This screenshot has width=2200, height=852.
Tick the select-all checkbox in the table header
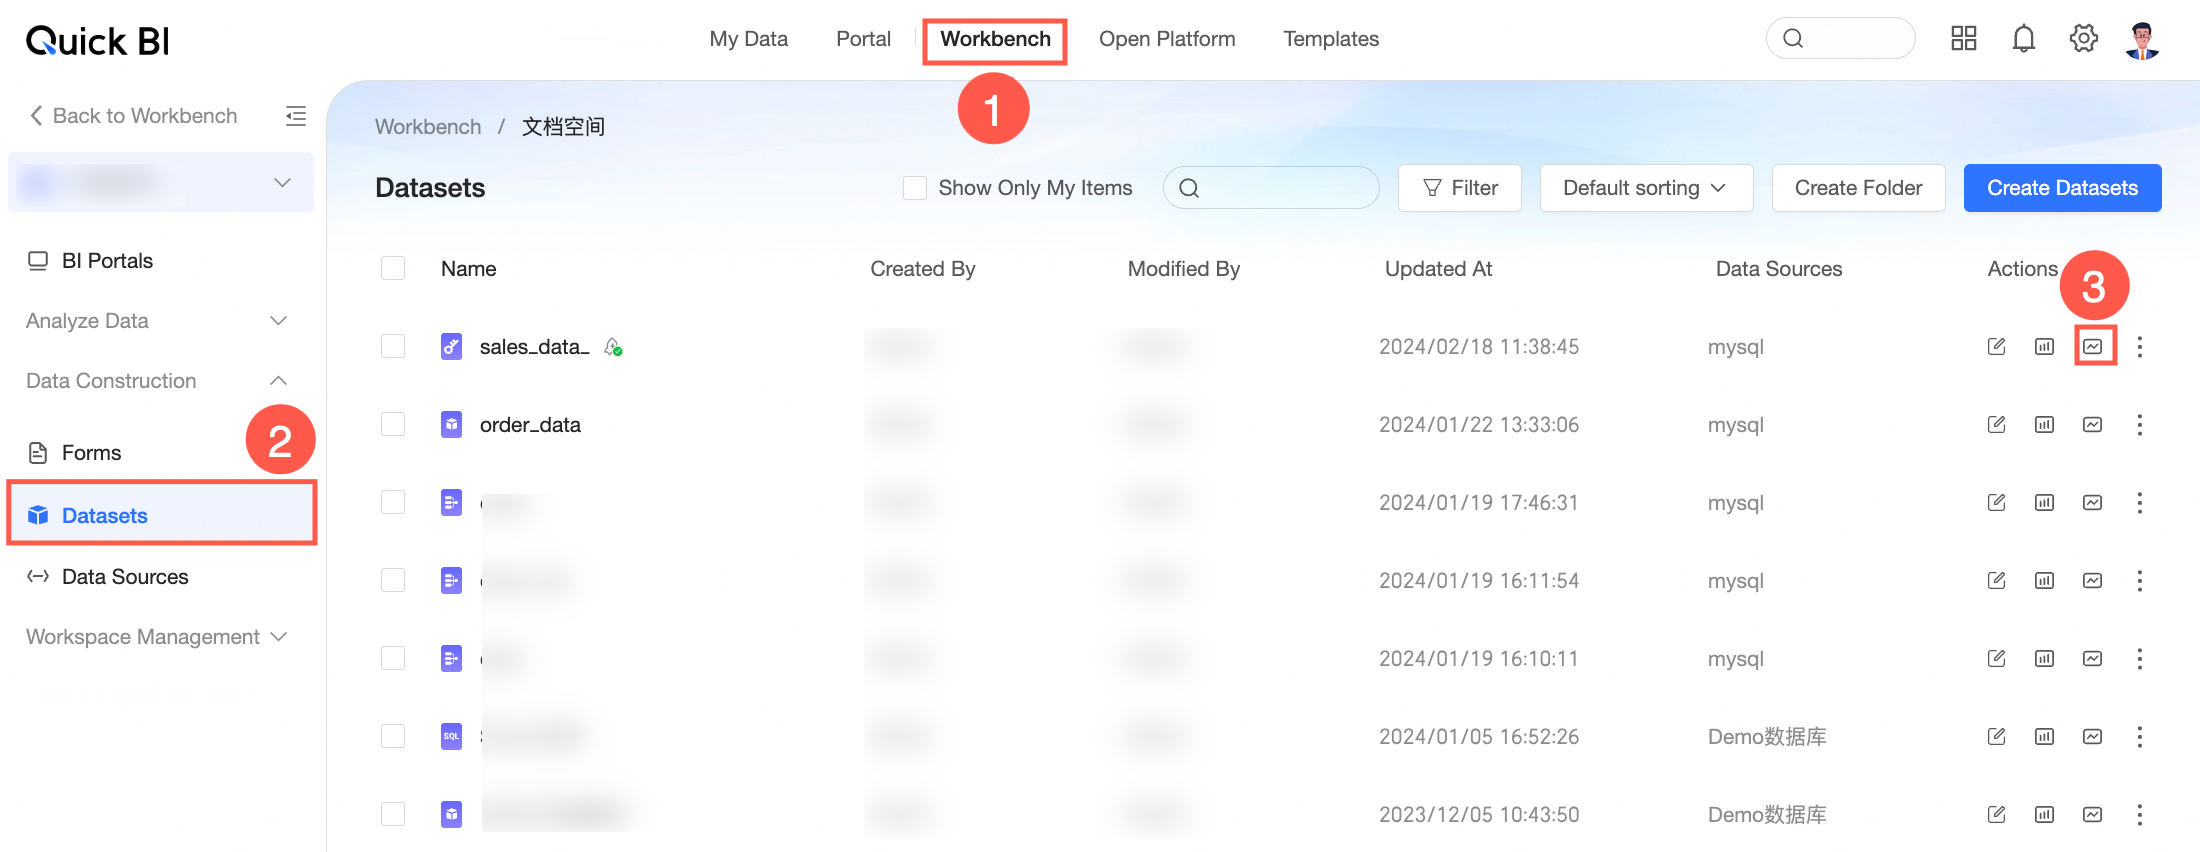coord(393,269)
